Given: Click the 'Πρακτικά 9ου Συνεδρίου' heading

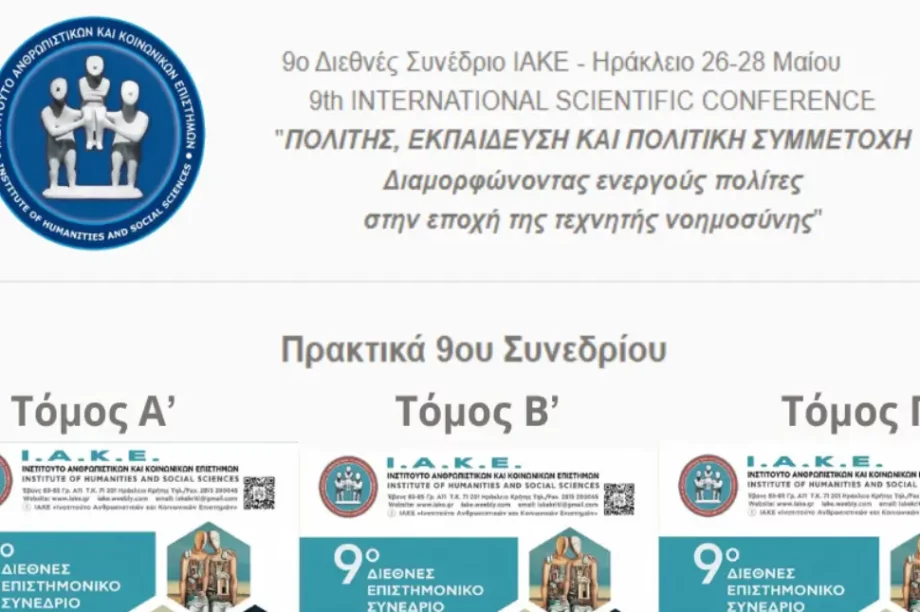Looking at the screenshot, I should click(x=474, y=350).
